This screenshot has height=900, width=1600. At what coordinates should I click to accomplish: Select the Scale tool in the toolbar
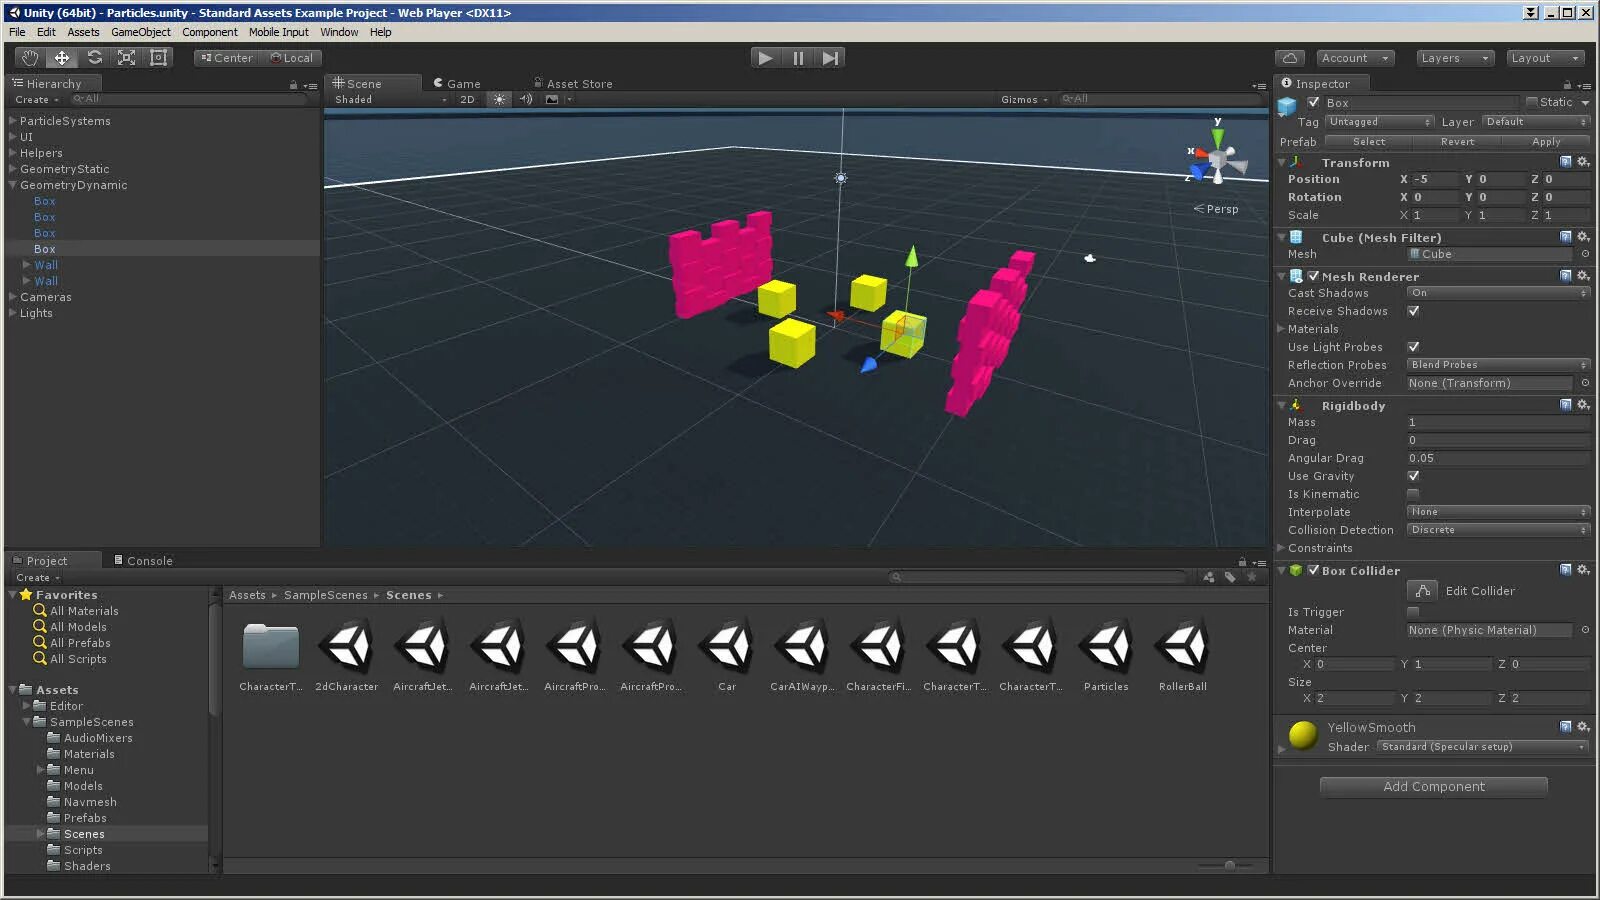click(x=127, y=58)
